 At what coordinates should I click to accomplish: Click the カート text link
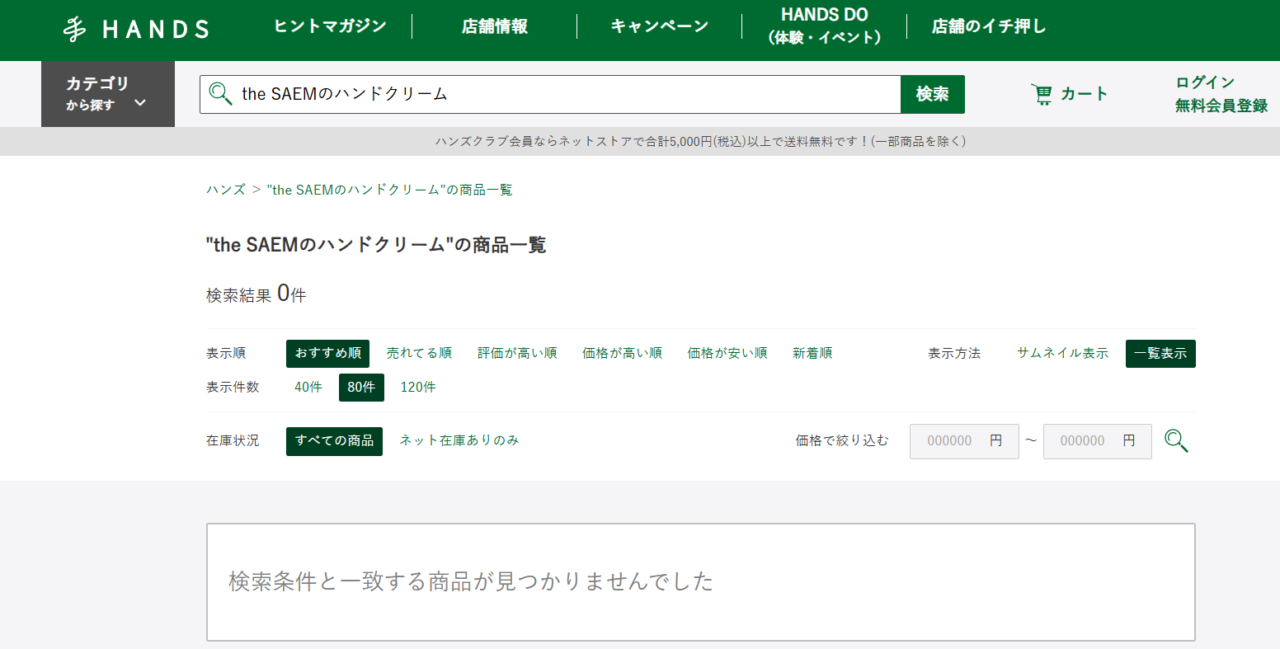click(1084, 94)
